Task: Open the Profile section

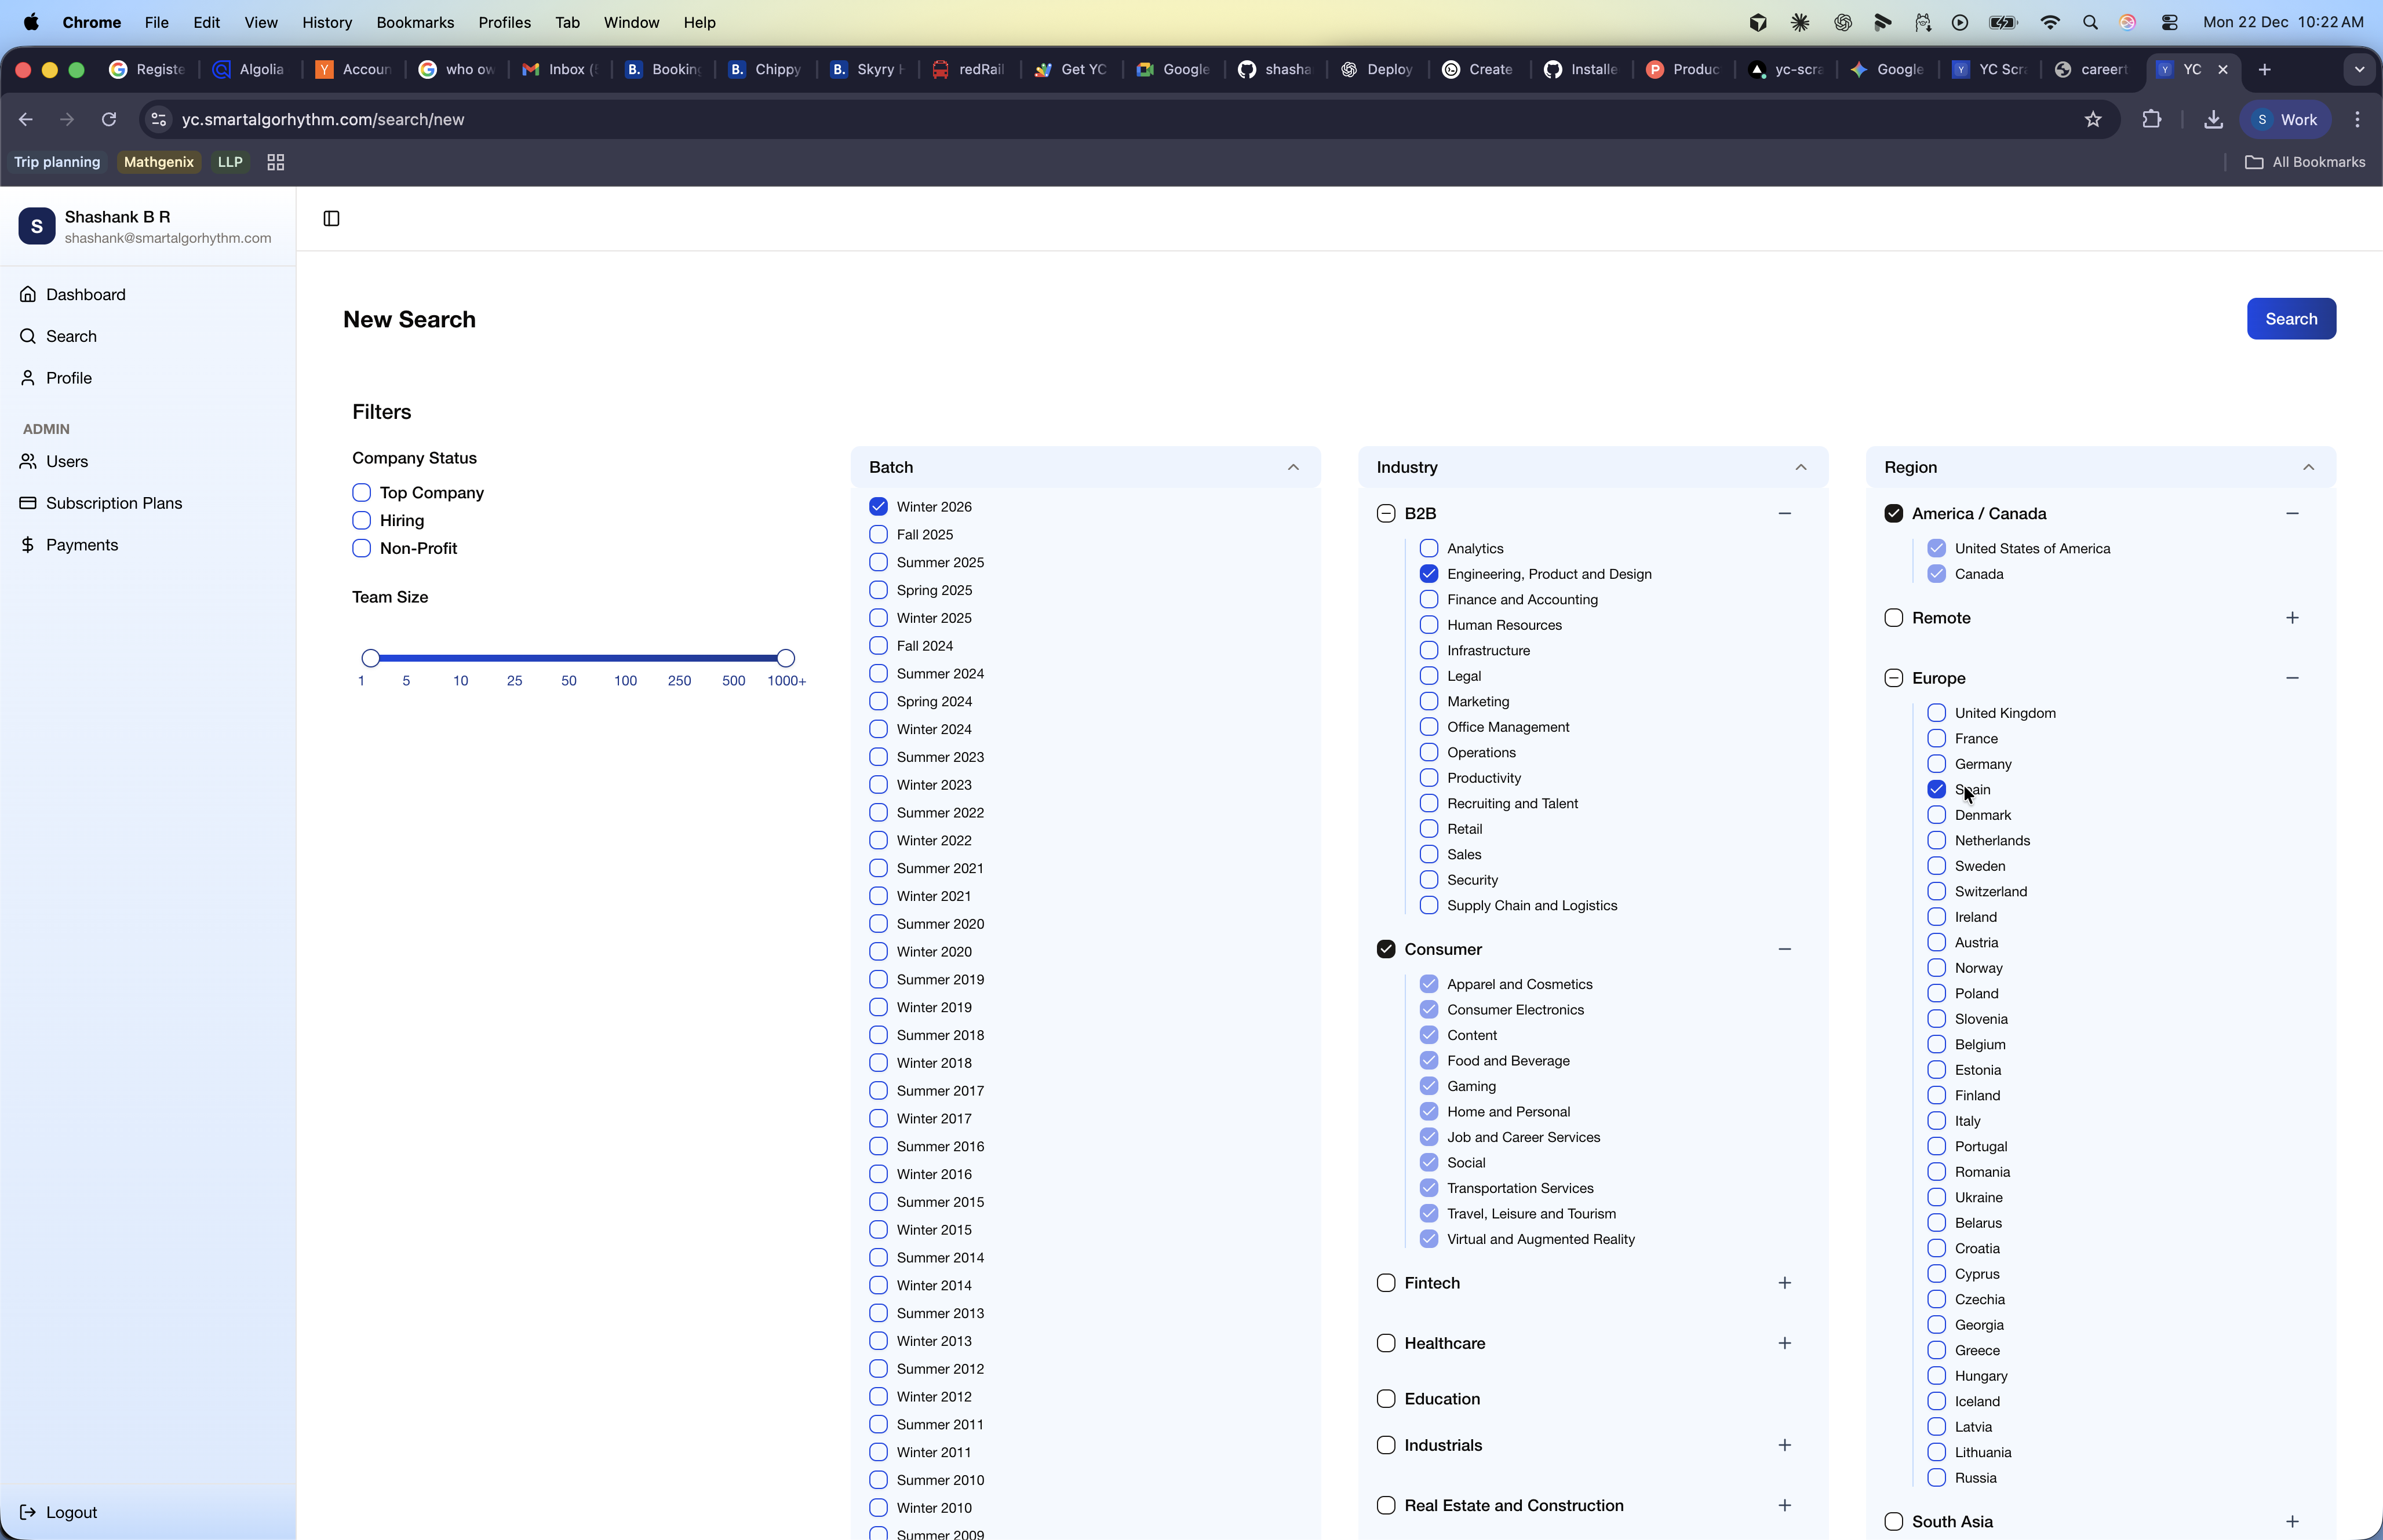Action: pyautogui.click(x=69, y=377)
